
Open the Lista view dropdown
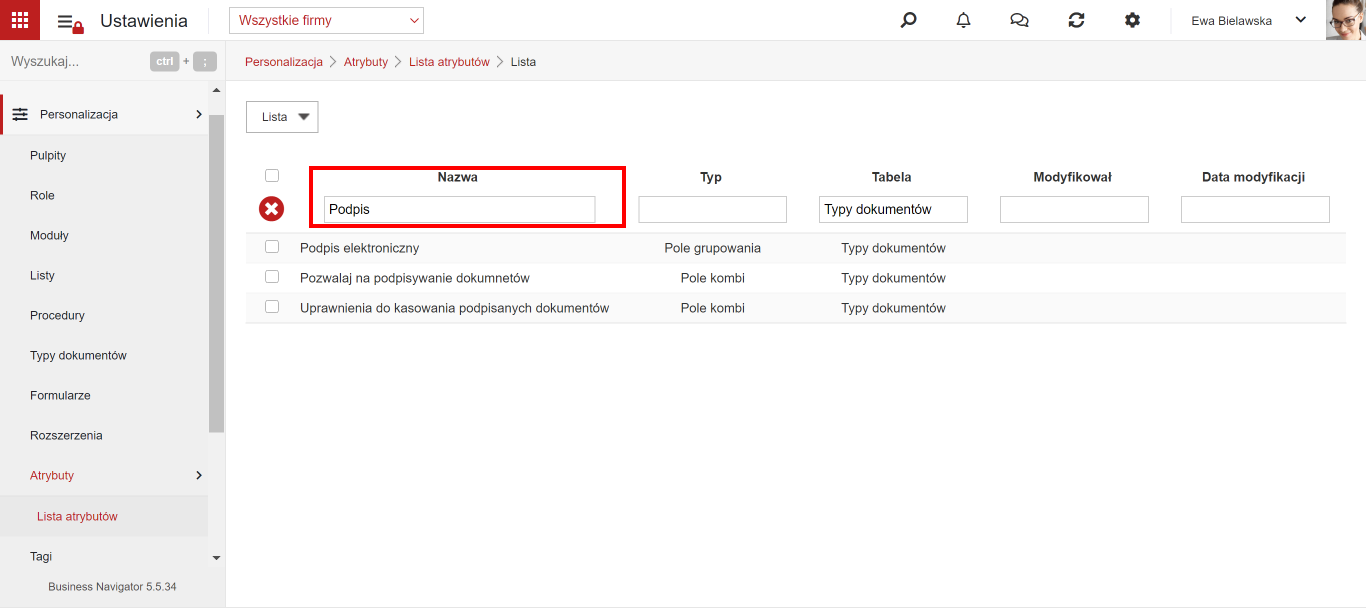tap(282, 117)
